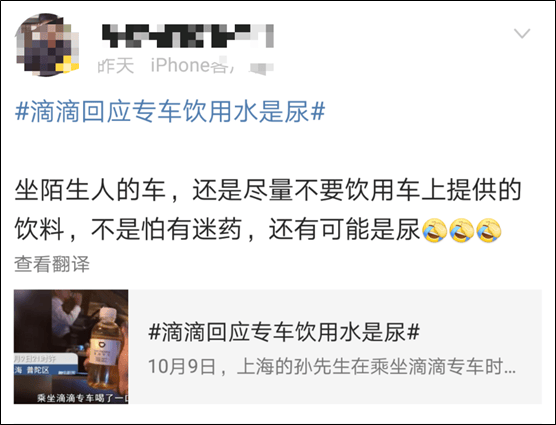Tap the first laughing-crying emoji
556x425 pixels.
435,230
